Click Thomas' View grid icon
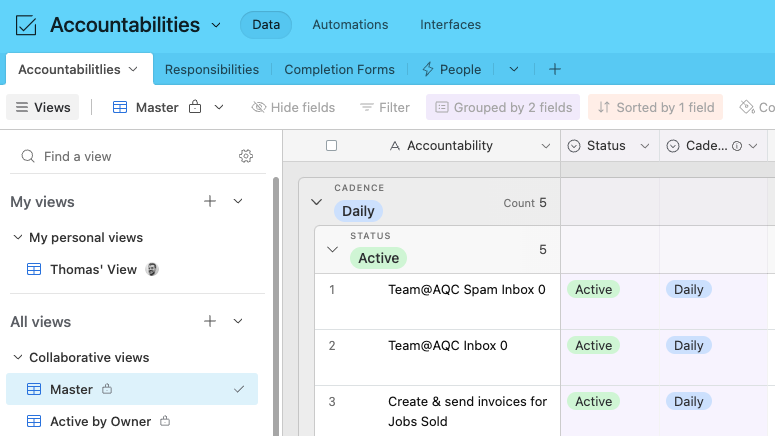This screenshot has height=436, width=775. coord(34,269)
